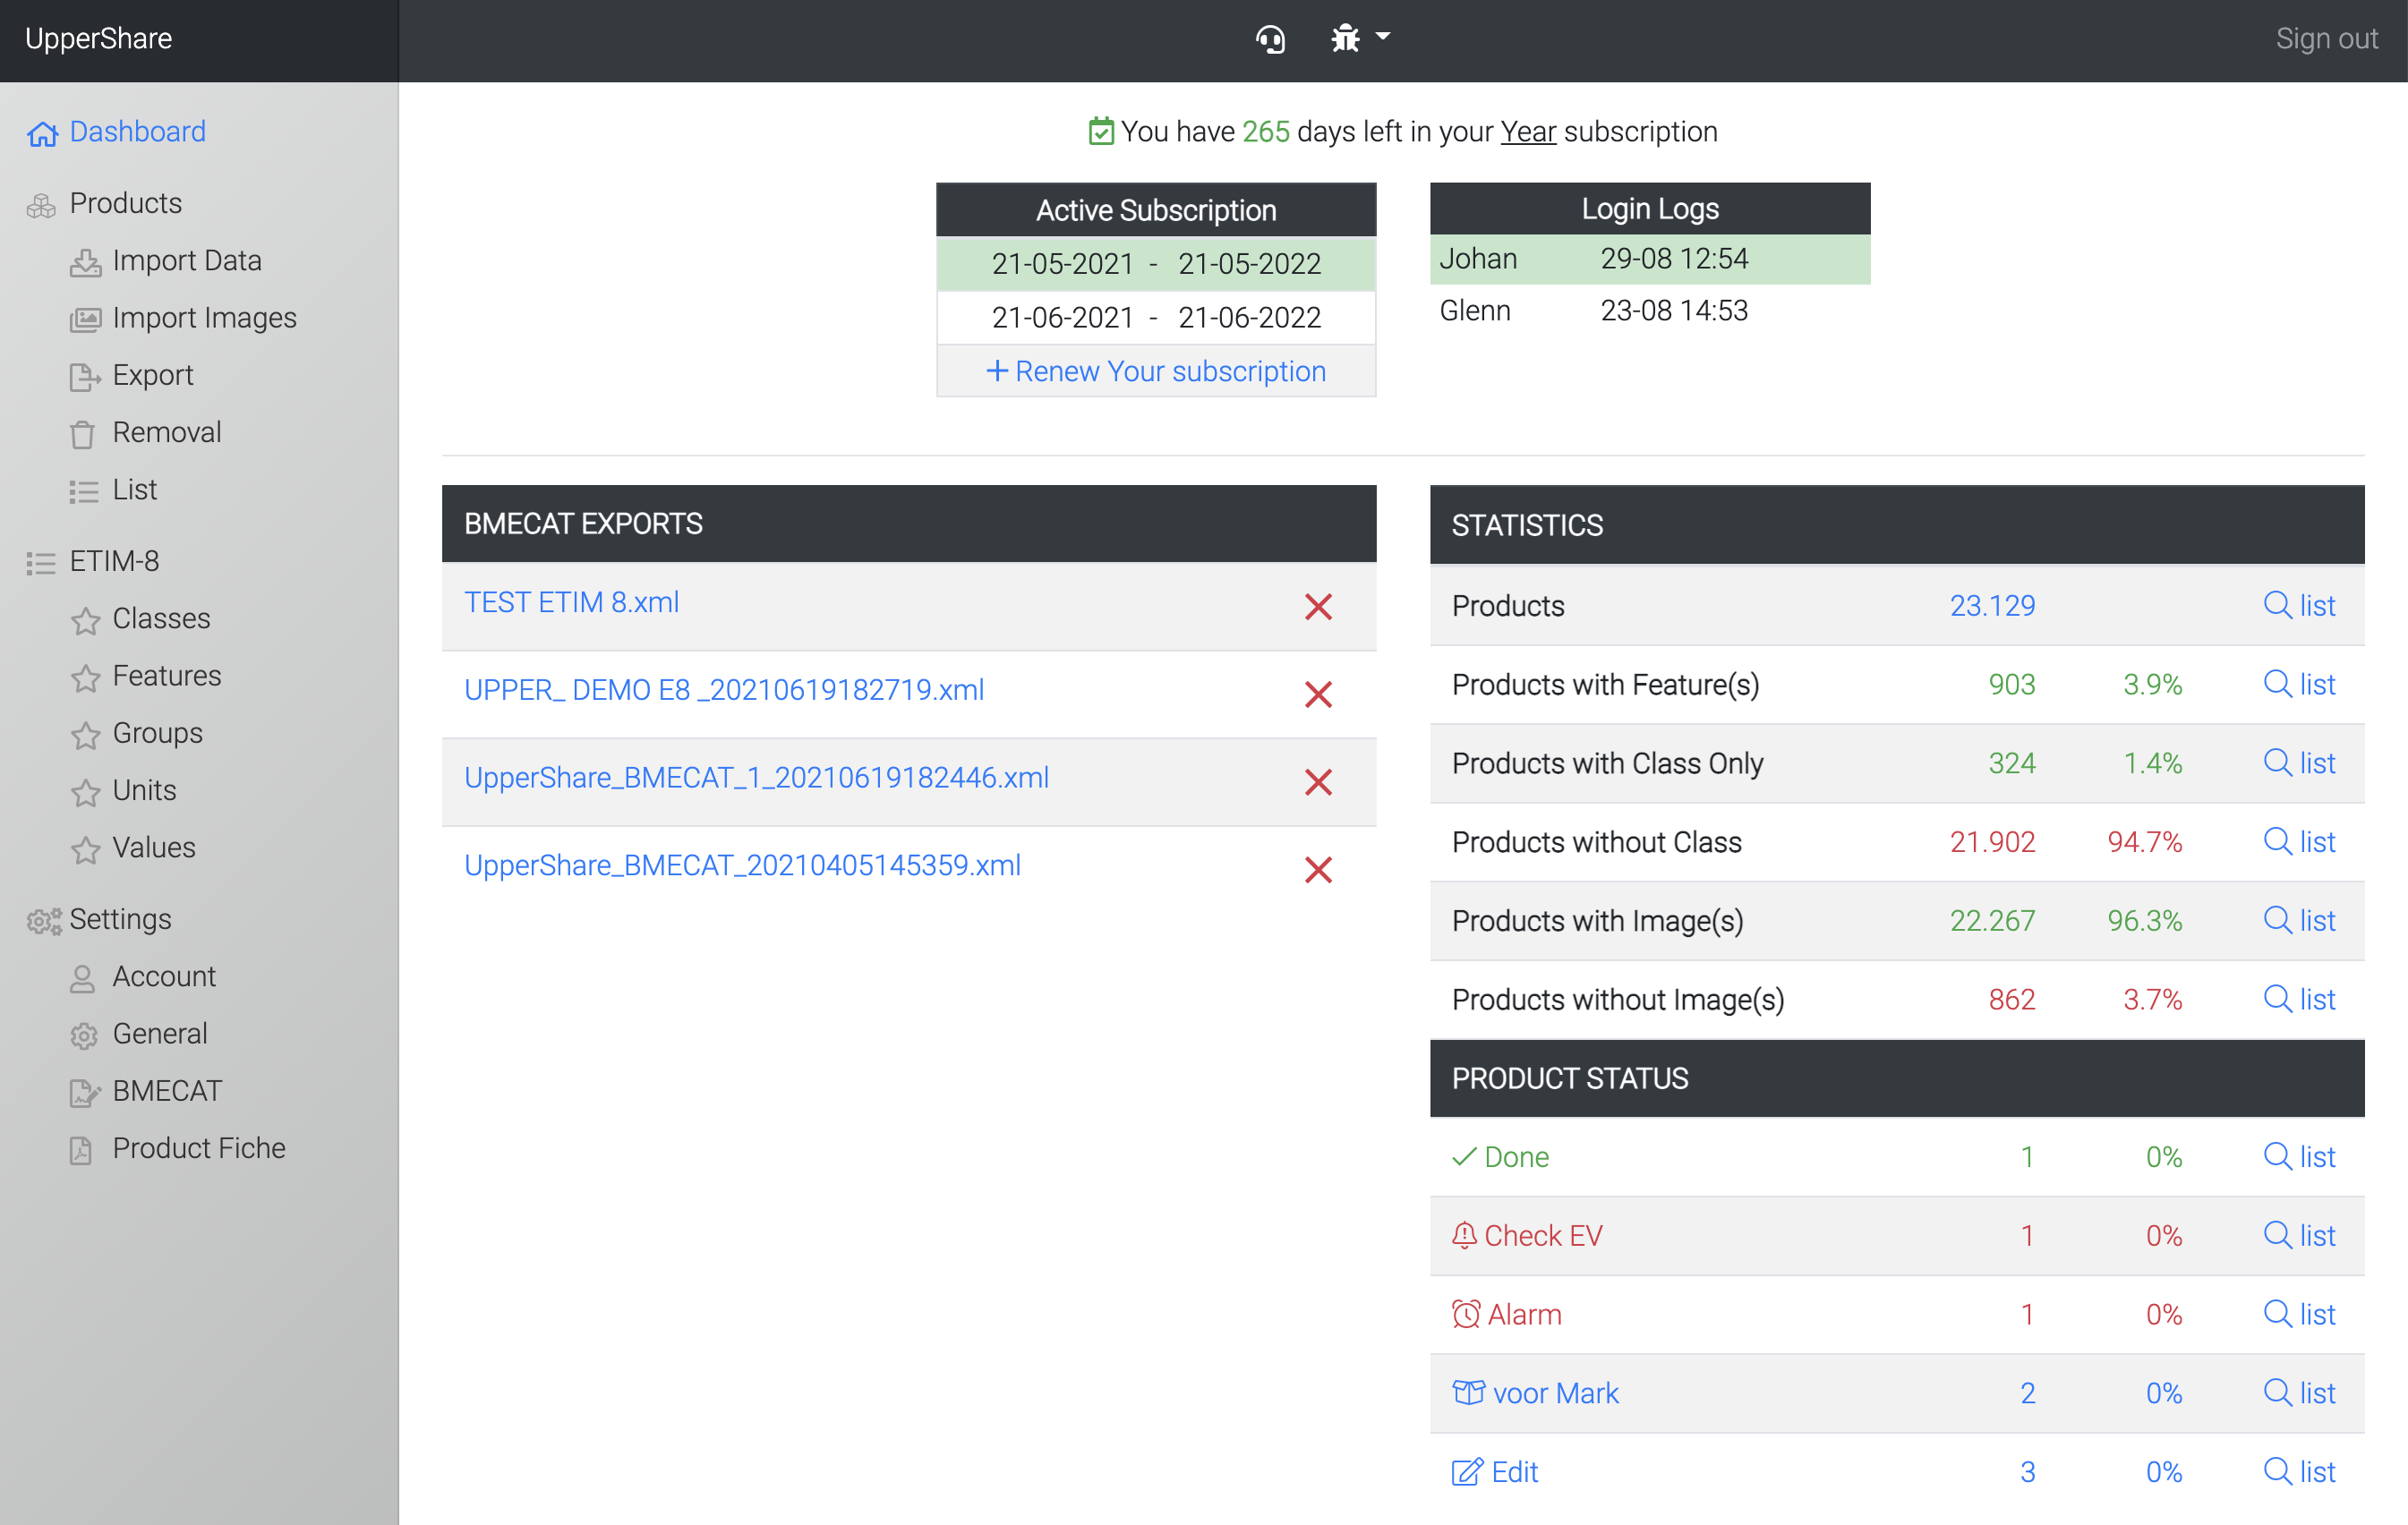2408x1525 pixels.
Task: Open list of Products without Class
Action: 2299,841
